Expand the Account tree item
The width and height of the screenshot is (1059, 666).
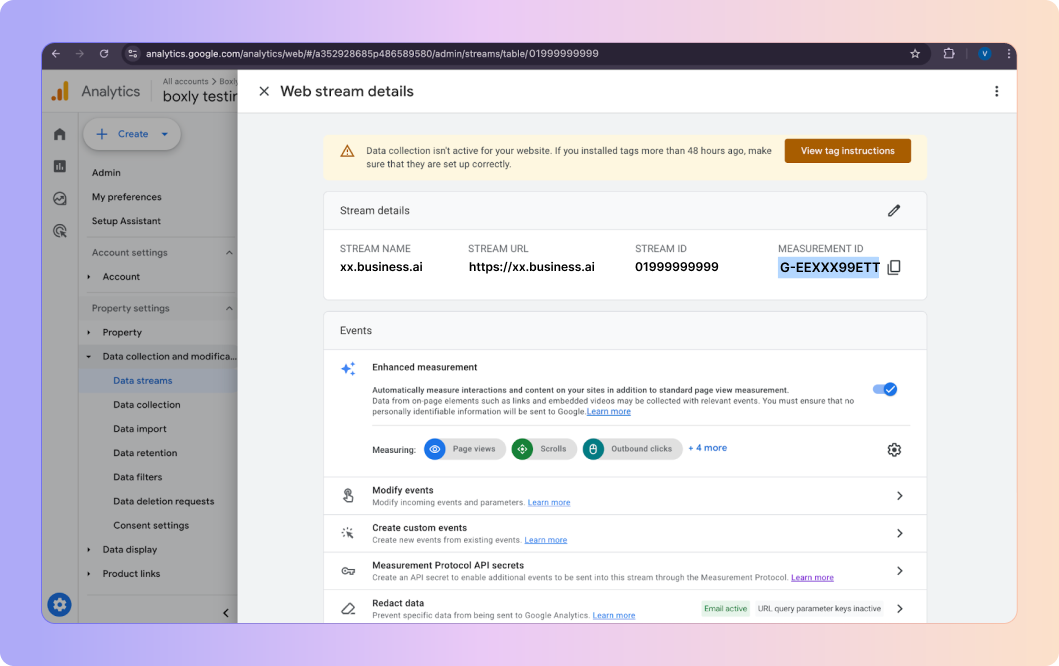(x=88, y=277)
